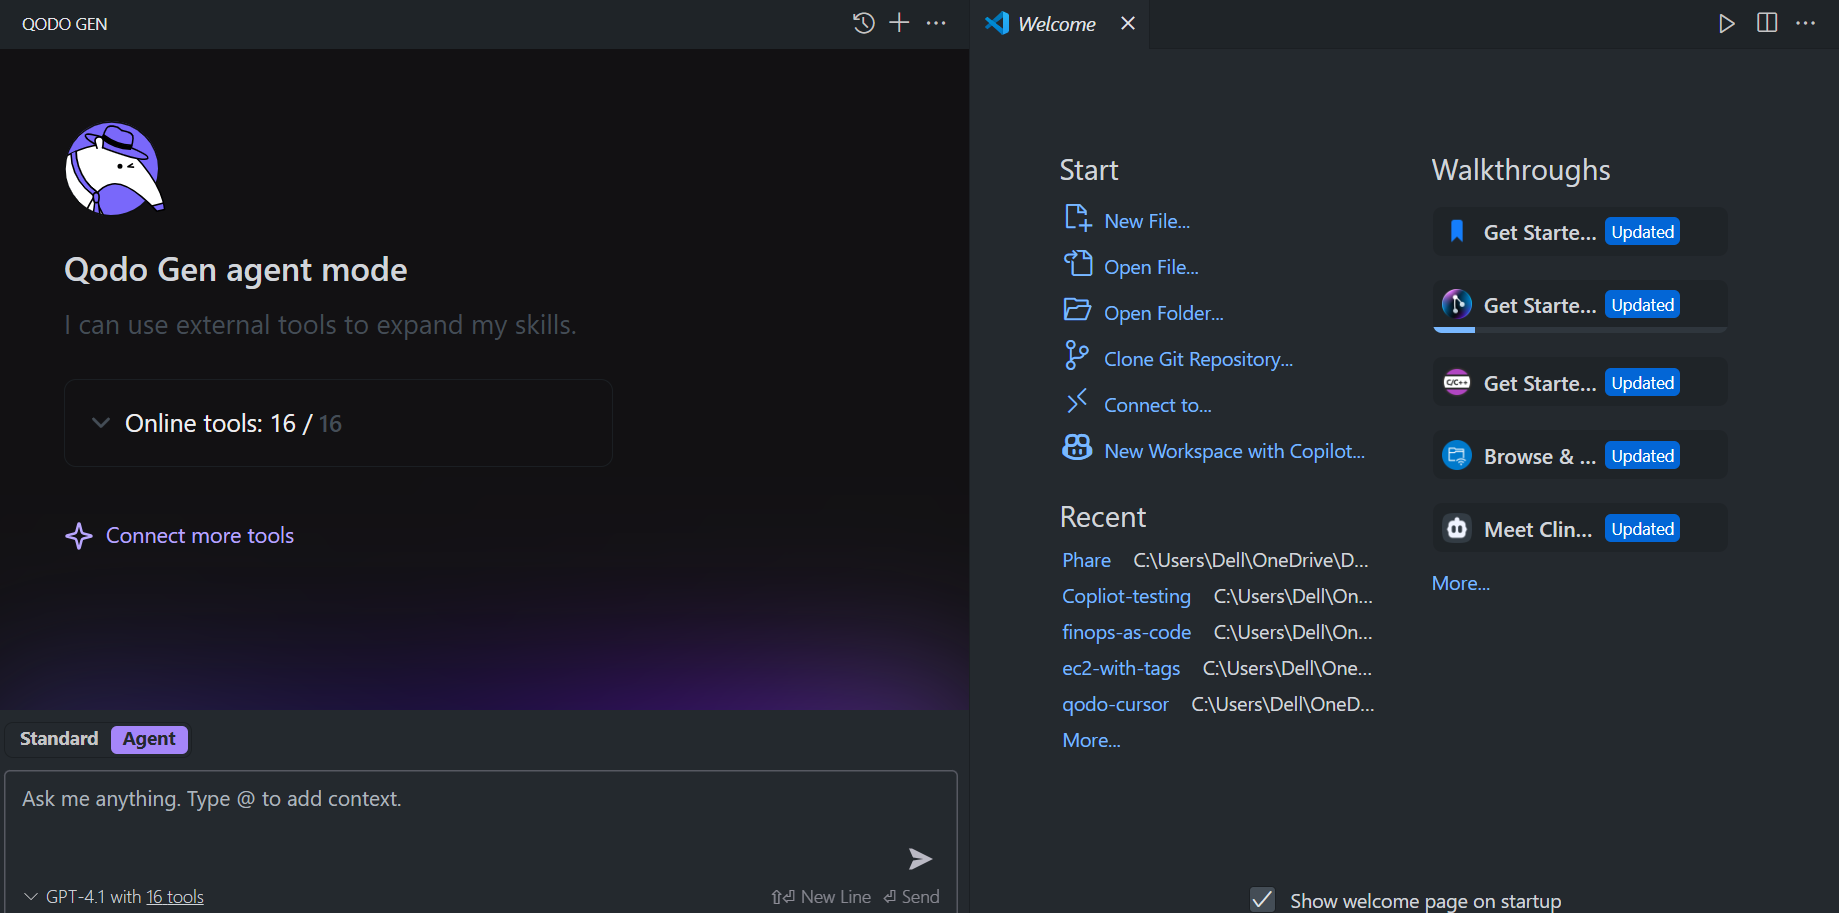Click Clone Git Repository... link
The image size is (1839, 913).
(1199, 359)
